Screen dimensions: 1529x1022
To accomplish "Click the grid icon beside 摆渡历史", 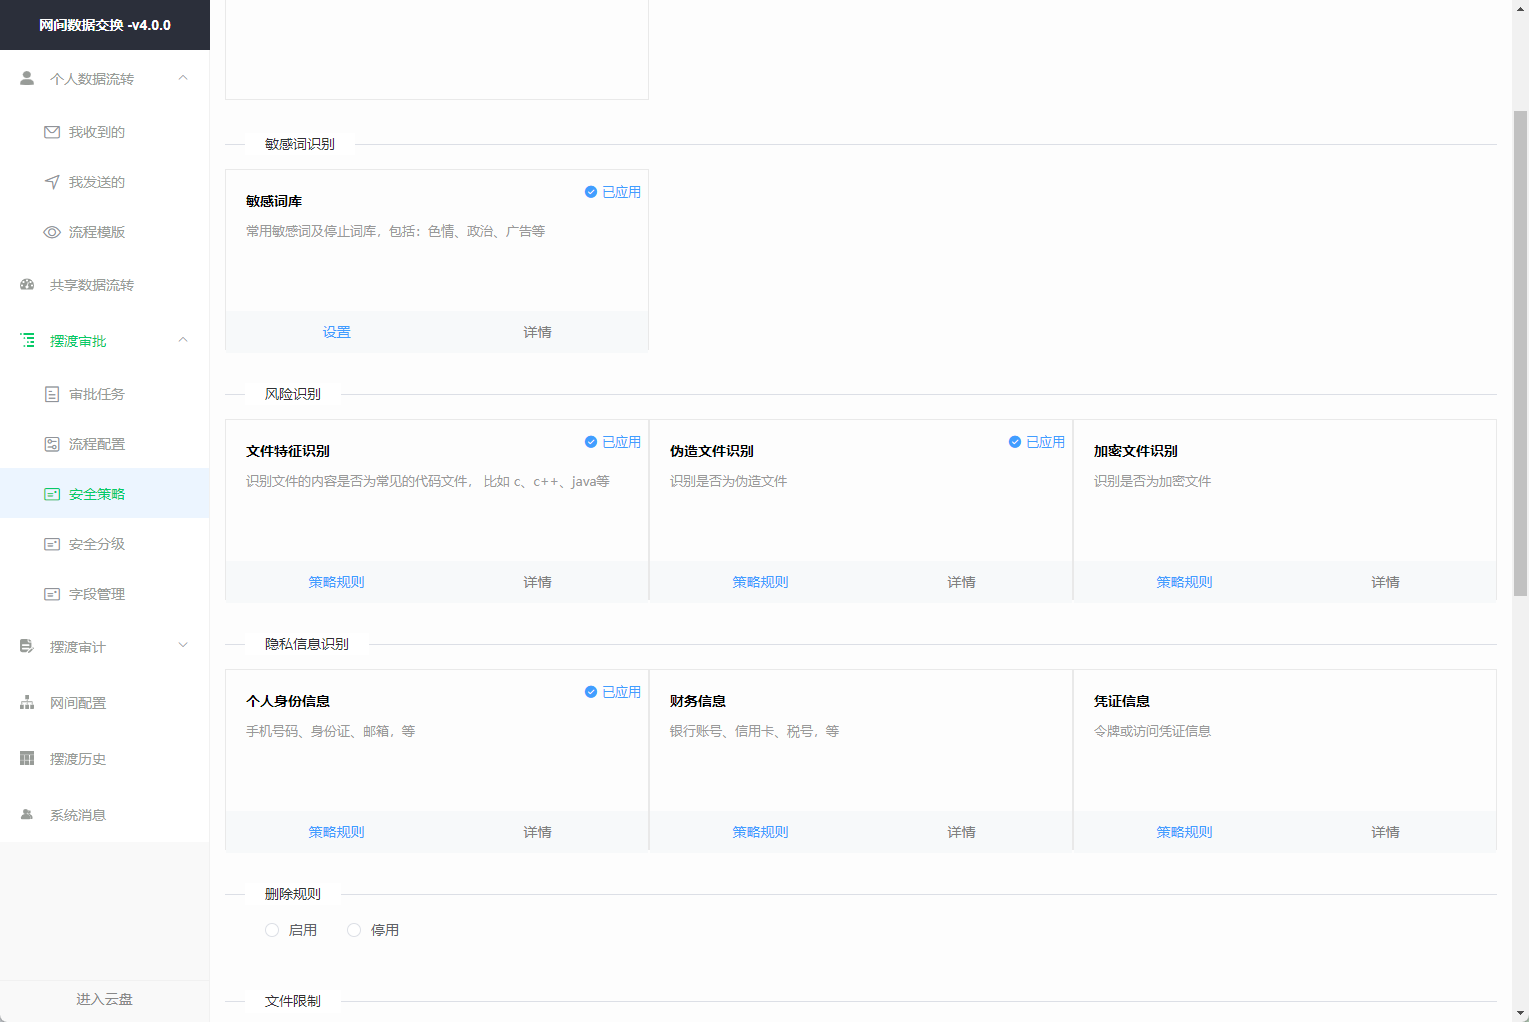I will pos(27,759).
